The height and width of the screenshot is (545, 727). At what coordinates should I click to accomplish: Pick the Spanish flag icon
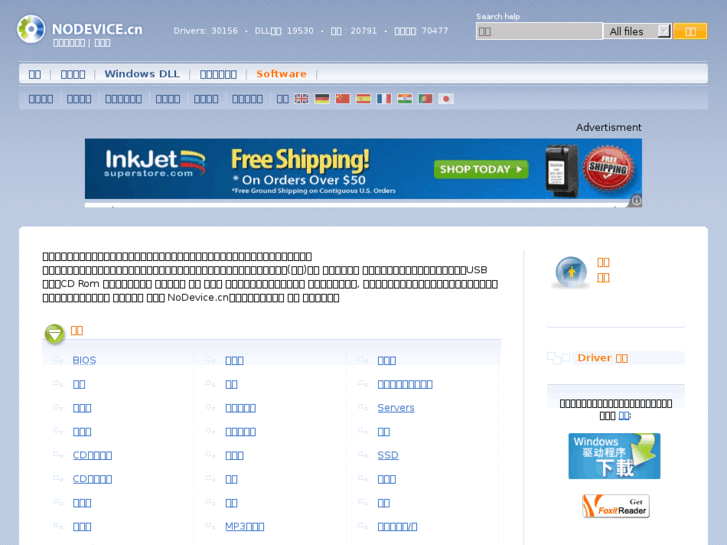tap(363, 99)
